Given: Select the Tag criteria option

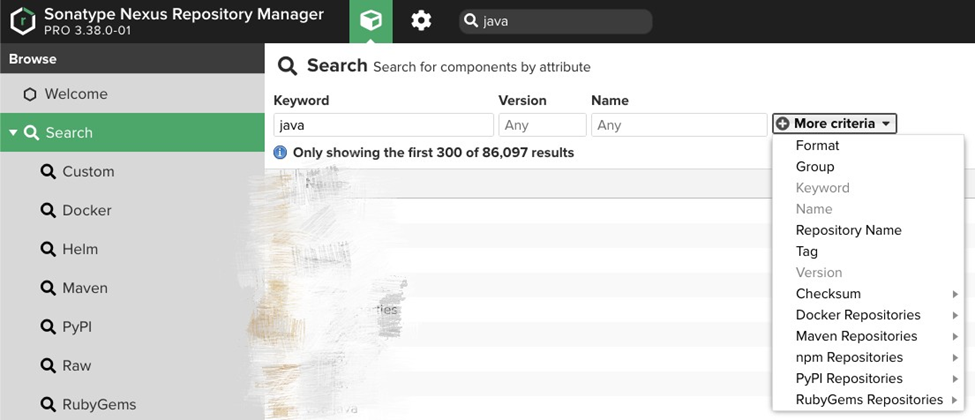Looking at the screenshot, I should [x=807, y=251].
